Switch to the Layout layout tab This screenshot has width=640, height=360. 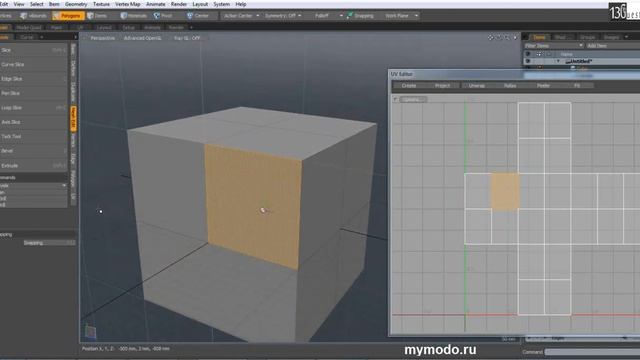click(104, 27)
